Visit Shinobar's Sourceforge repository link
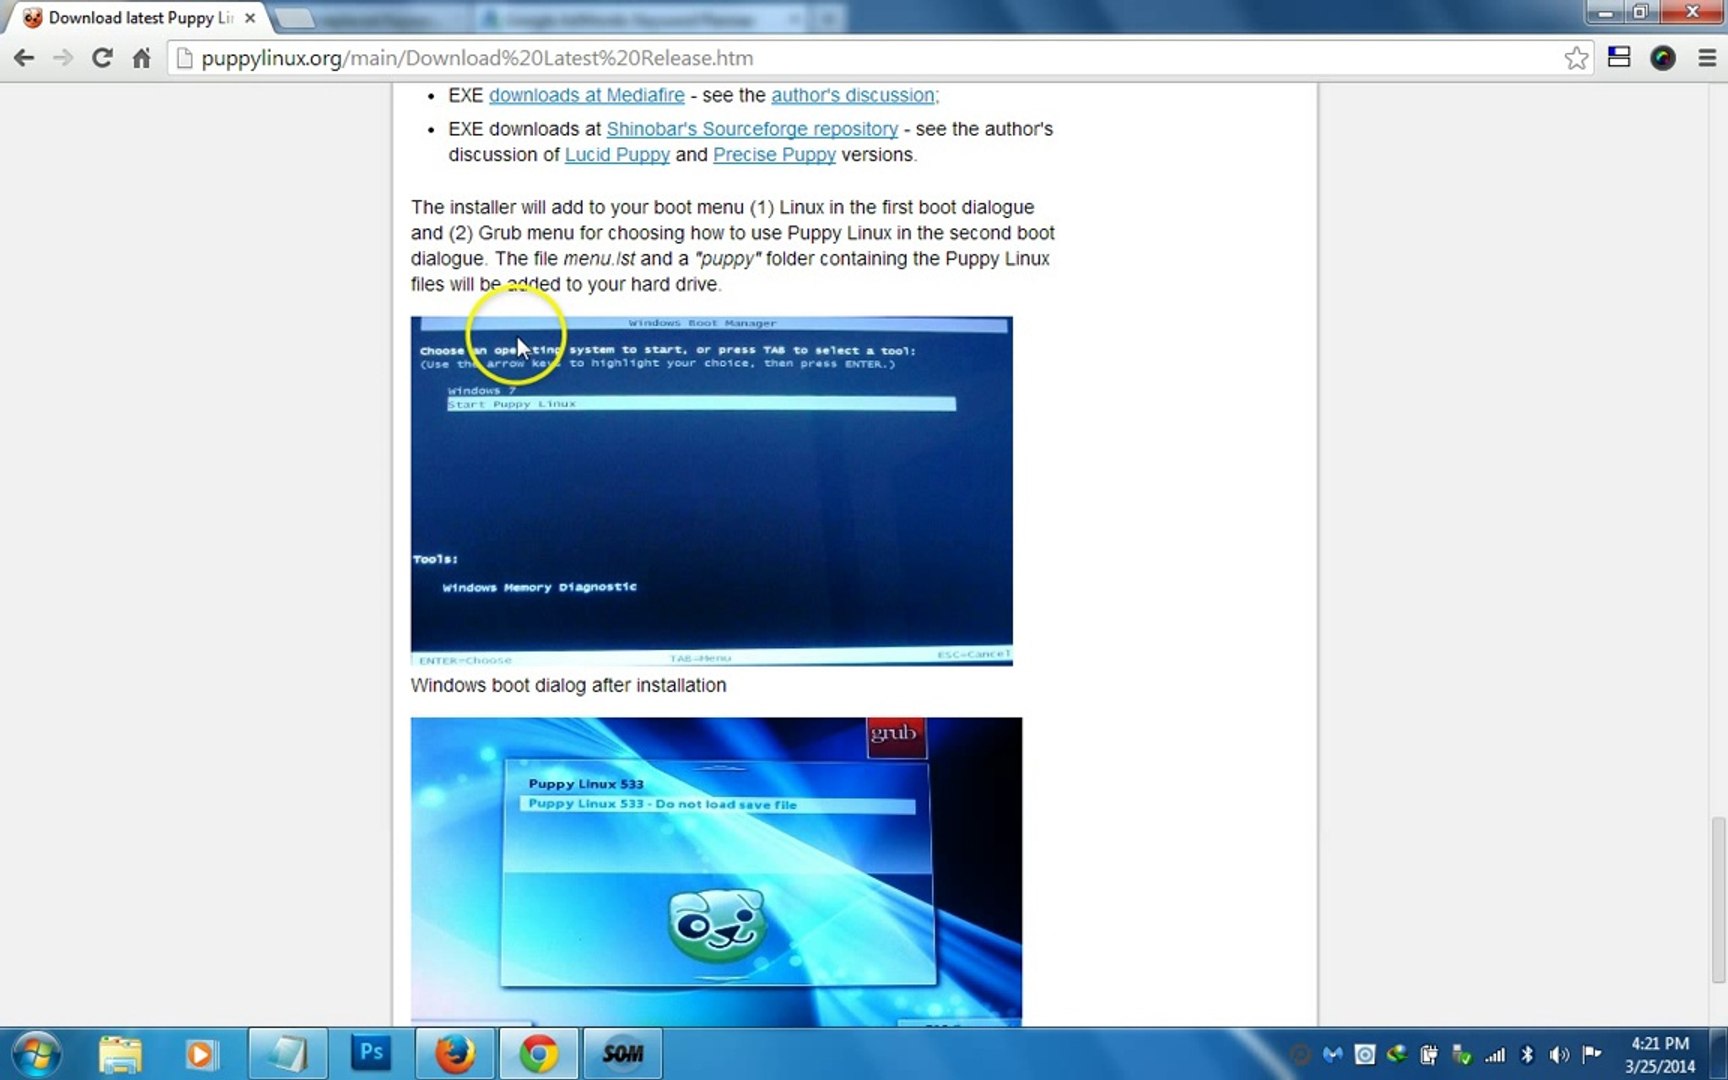 (x=752, y=129)
